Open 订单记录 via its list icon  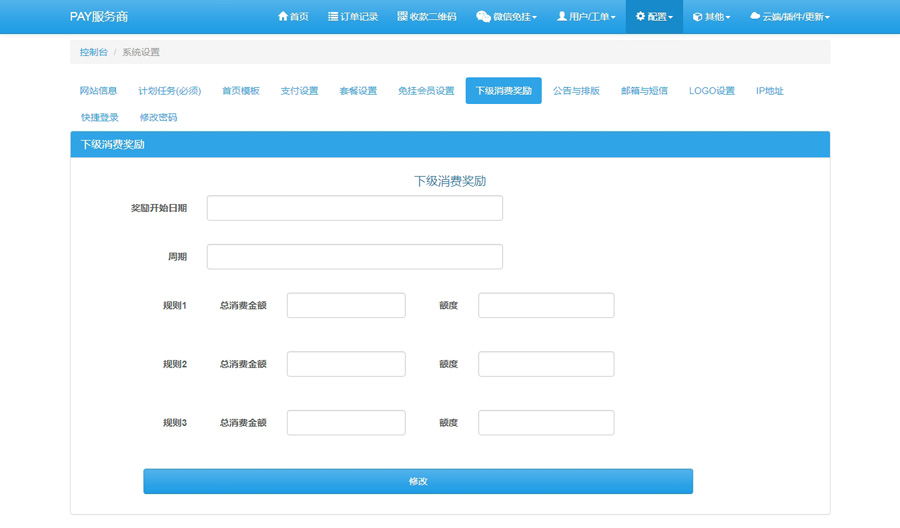(333, 17)
